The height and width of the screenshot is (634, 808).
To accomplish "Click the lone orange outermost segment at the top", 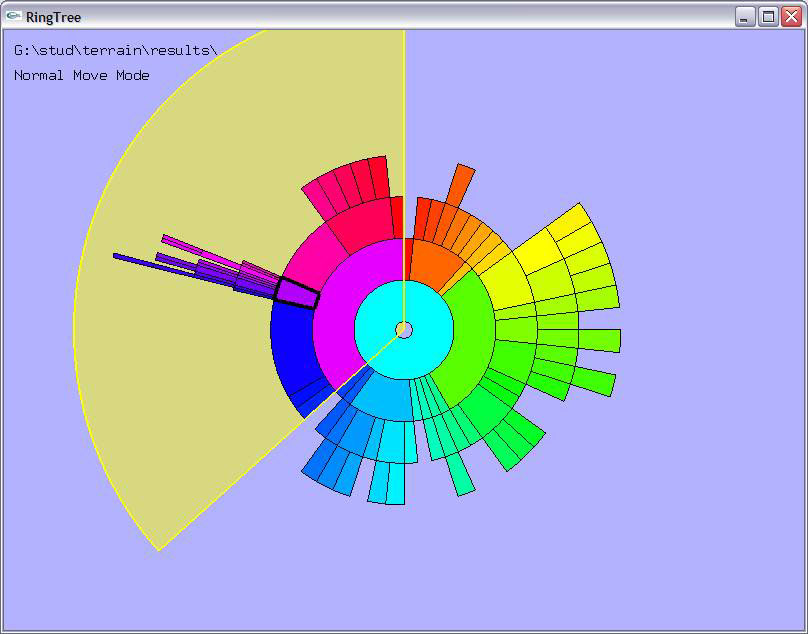I will coord(460,187).
